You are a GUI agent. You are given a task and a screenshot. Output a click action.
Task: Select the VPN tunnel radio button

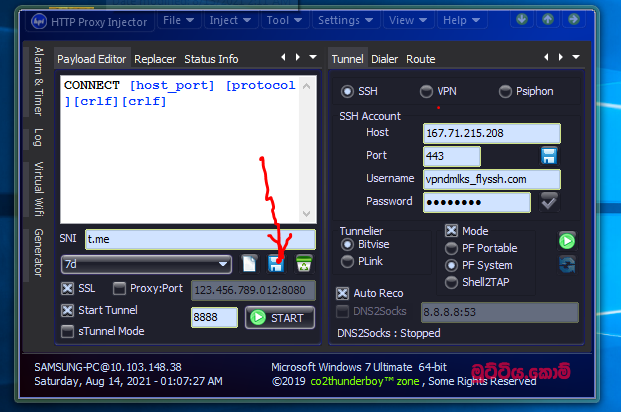pos(426,92)
